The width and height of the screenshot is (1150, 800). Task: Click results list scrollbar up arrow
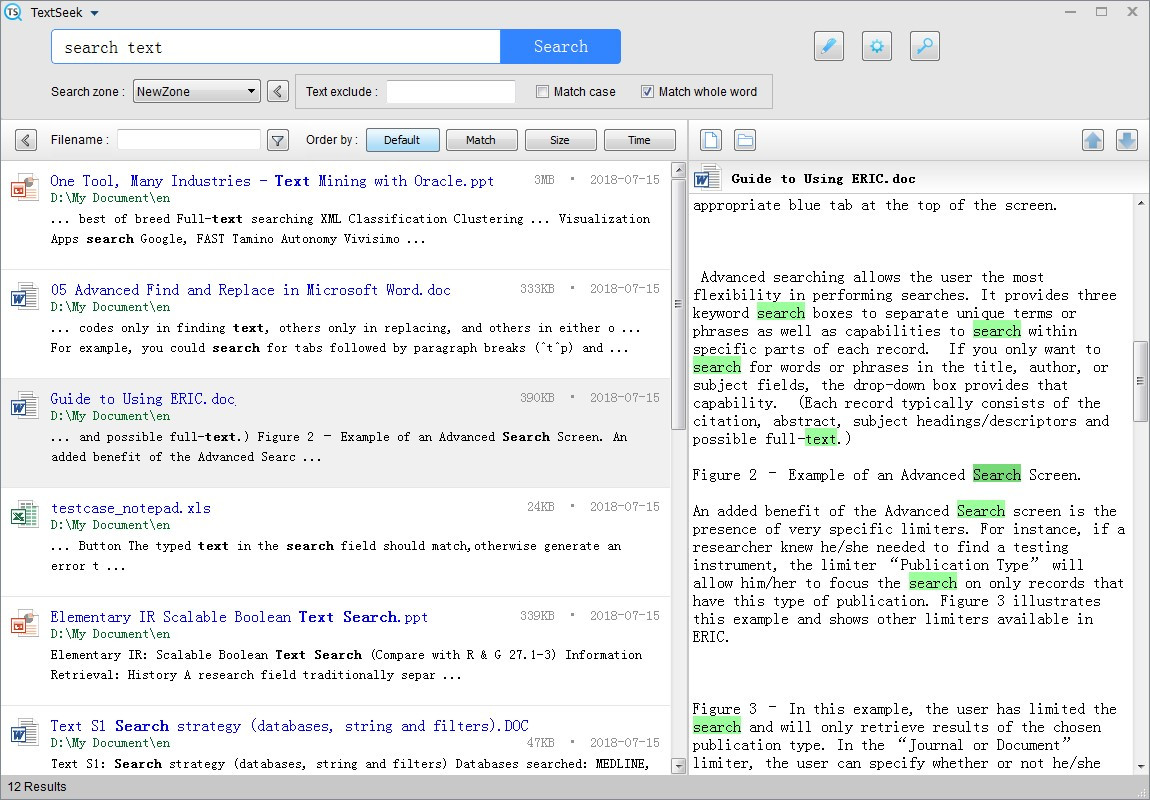click(x=678, y=170)
